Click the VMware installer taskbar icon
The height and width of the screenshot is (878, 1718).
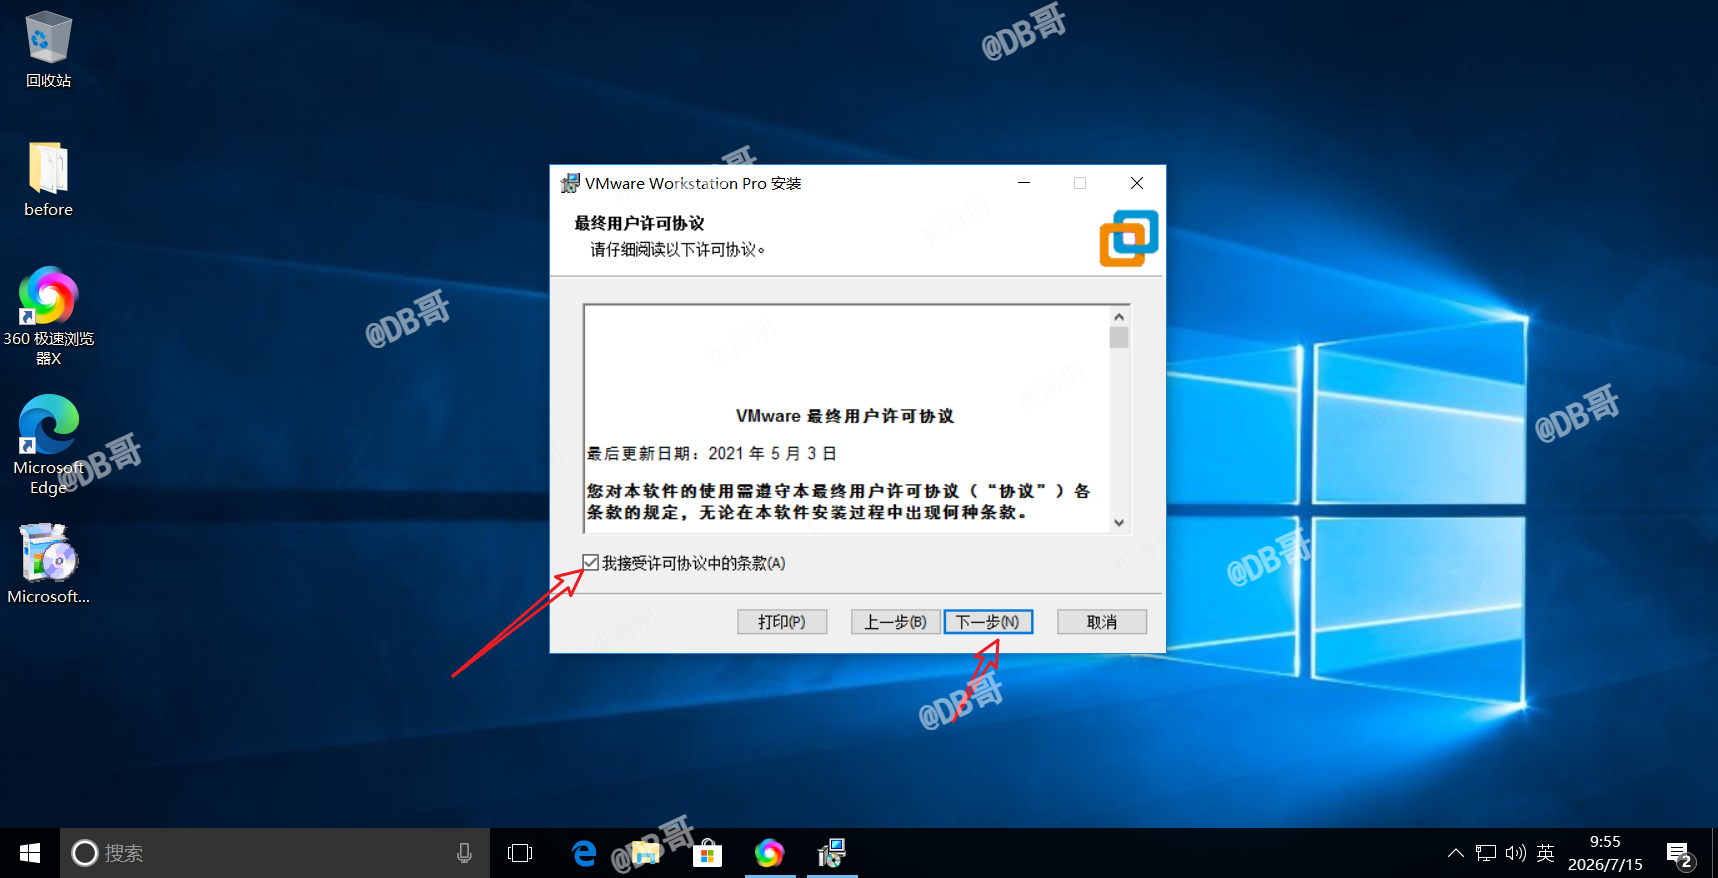832,853
